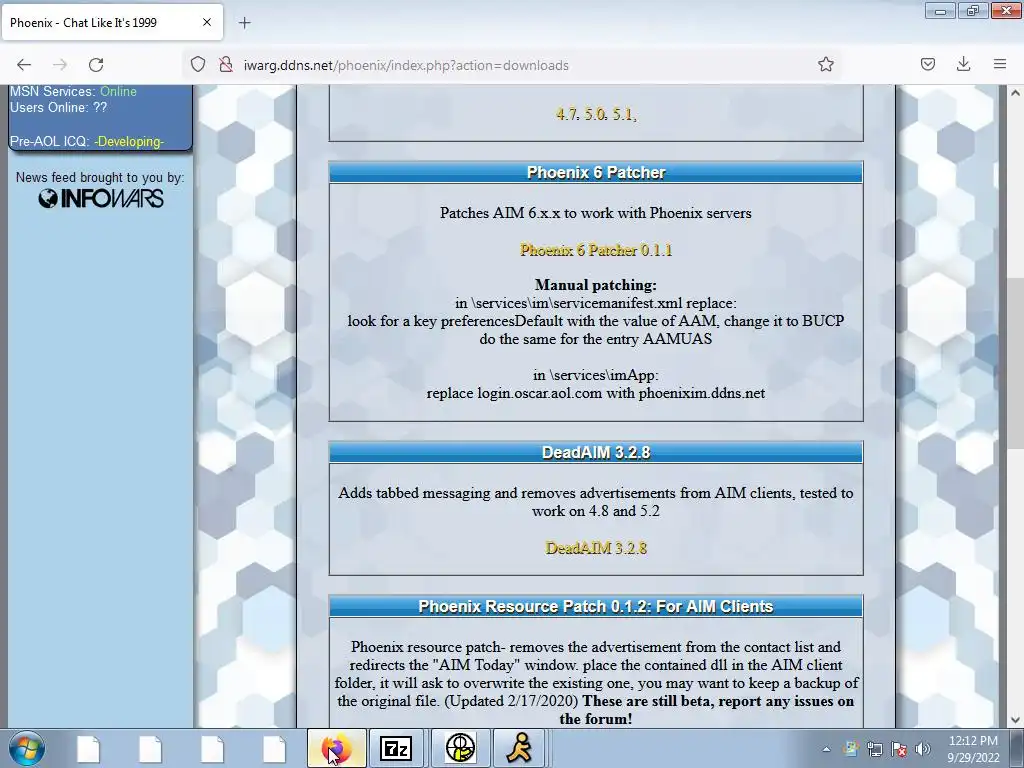Open Action Center flag icon
1024x768 pixels.
pos(899,749)
